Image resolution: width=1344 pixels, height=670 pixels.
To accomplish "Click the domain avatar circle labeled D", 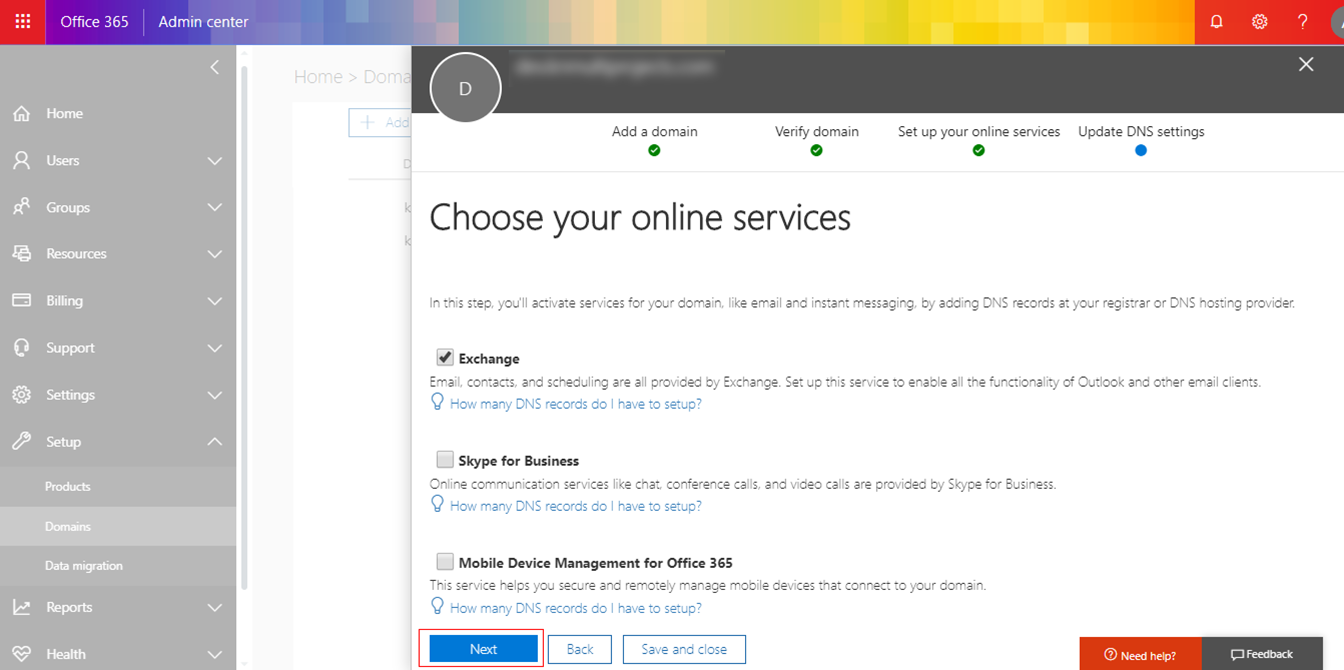I will 465,89.
